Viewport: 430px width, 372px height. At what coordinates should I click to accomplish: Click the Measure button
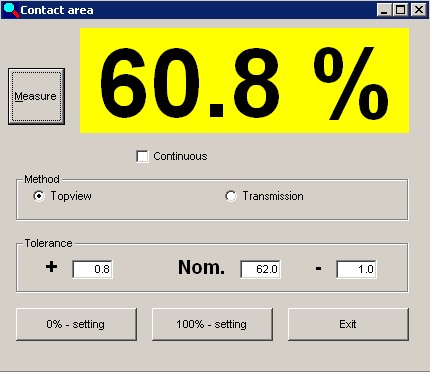(36, 97)
